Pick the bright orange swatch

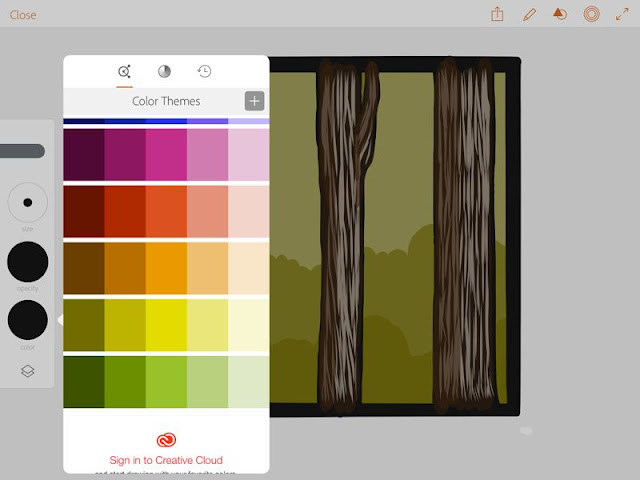(x=166, y=268)
